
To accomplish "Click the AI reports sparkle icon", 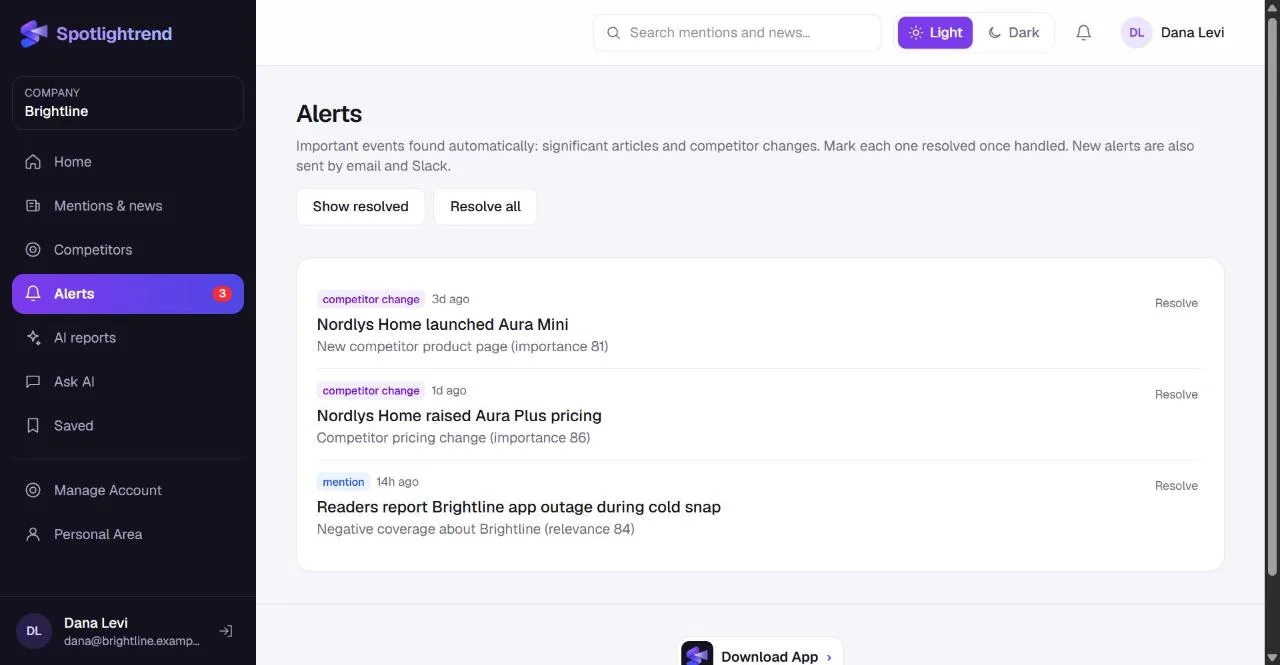I will pos(33,338).
